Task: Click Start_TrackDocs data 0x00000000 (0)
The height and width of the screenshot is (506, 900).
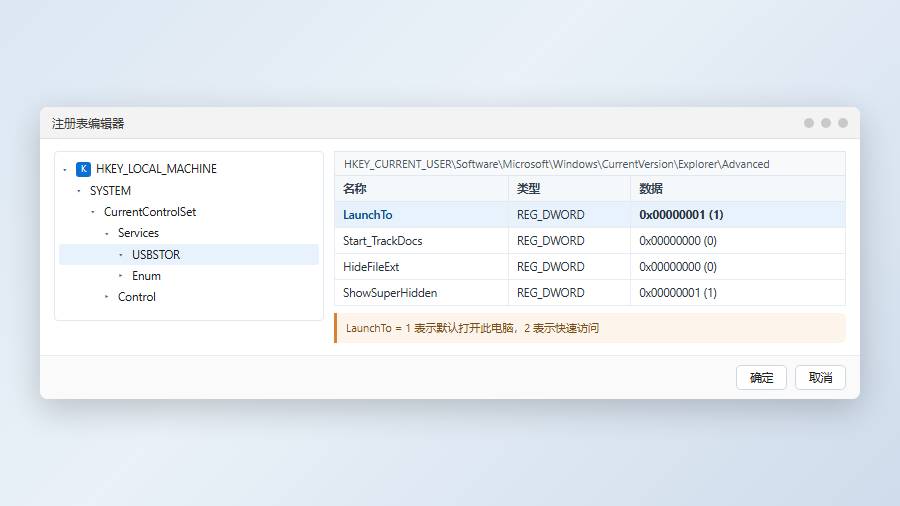Action: click(x=678, y=241)
